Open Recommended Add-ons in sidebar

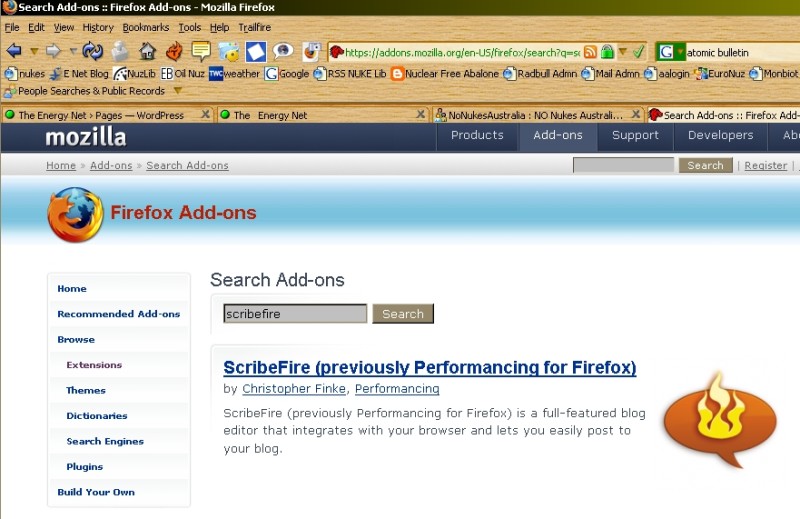pyautogui.click(x=119, y=314)
